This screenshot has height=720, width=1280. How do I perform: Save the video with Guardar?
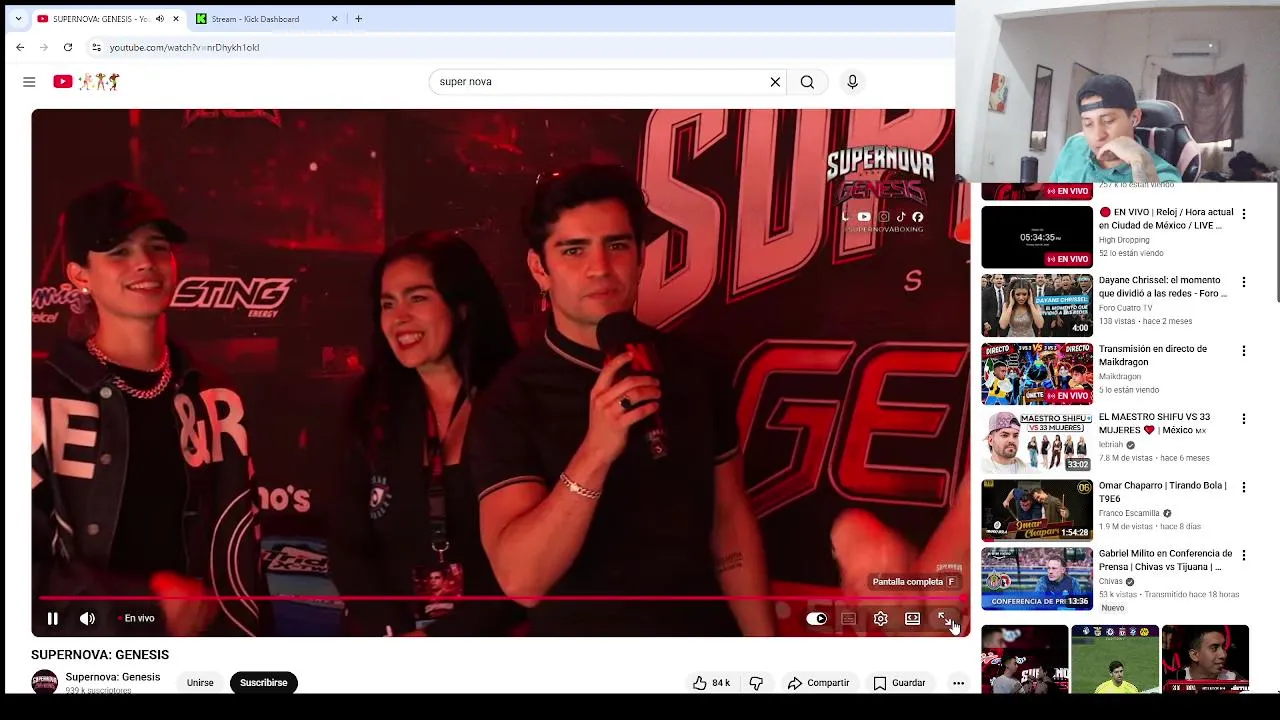tap(899, 683)
